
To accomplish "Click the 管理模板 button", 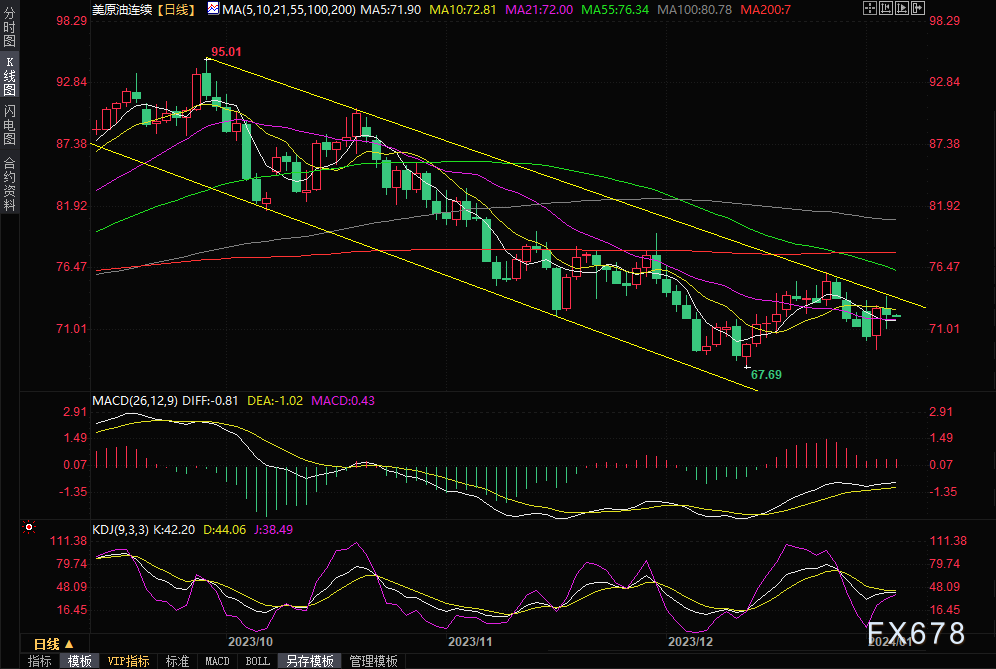I will click(x=374, y=661).
